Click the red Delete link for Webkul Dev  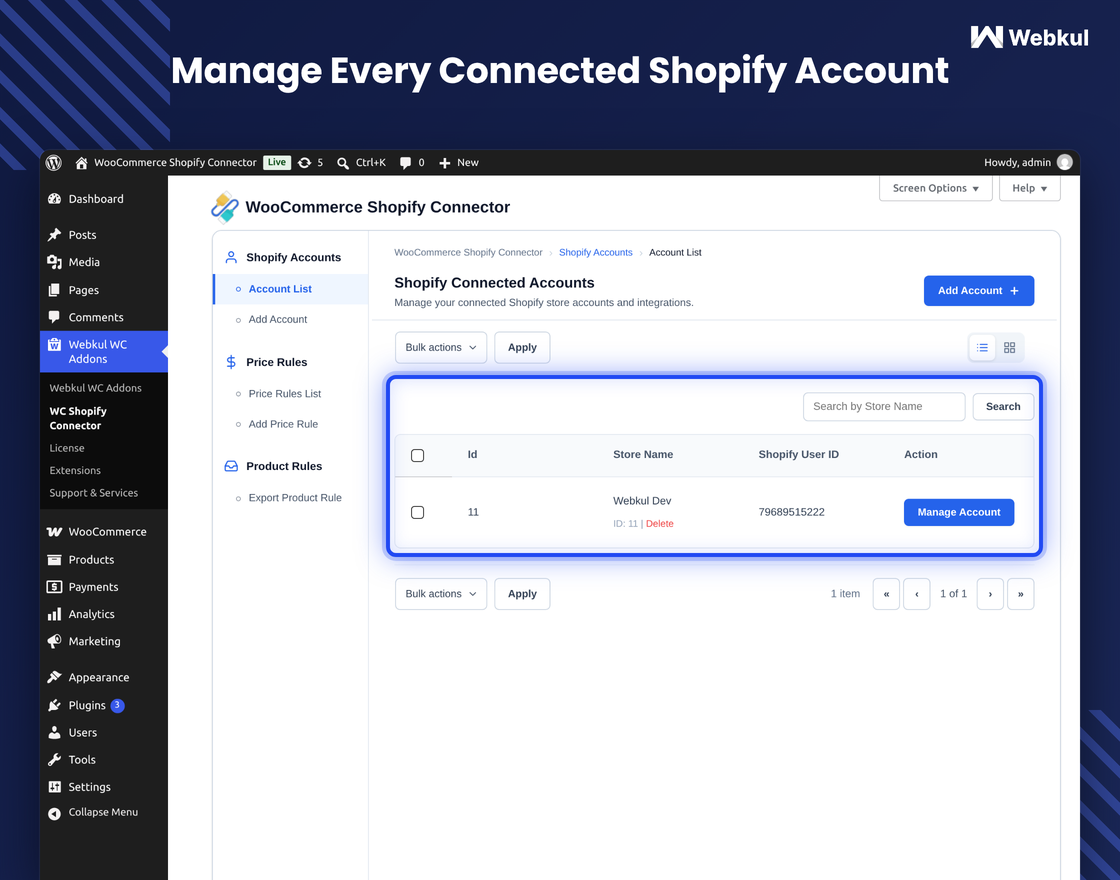[x=659, y=524]
